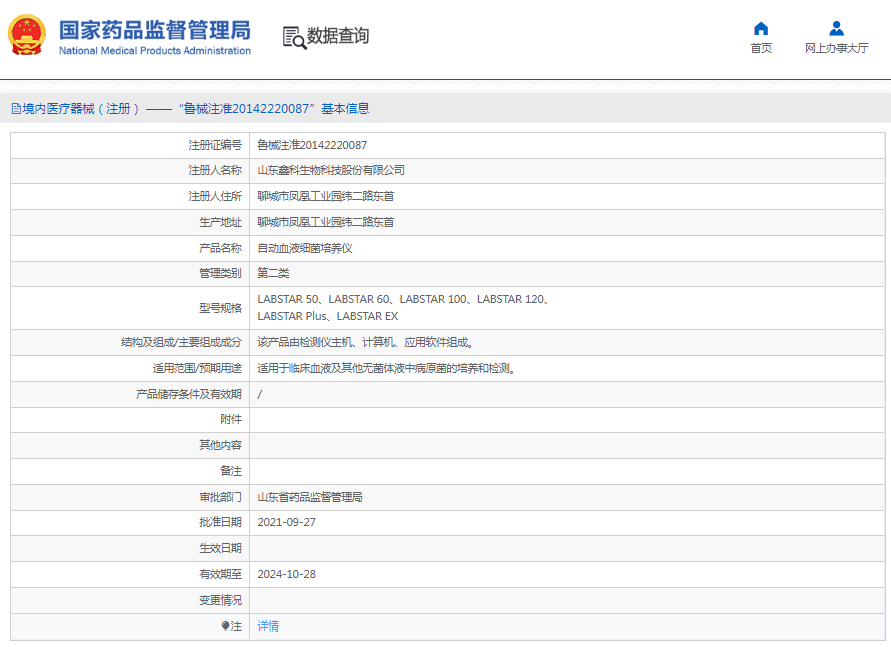
Task: Select 山东鑫科生物科技股份有限公司 cell
Action: tap(331, 170)
